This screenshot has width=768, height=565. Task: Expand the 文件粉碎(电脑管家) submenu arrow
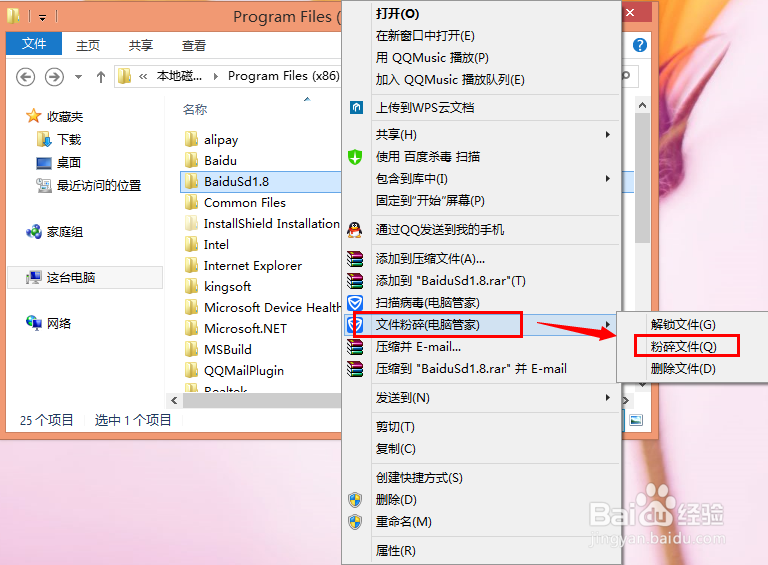[x=607, y=325]
